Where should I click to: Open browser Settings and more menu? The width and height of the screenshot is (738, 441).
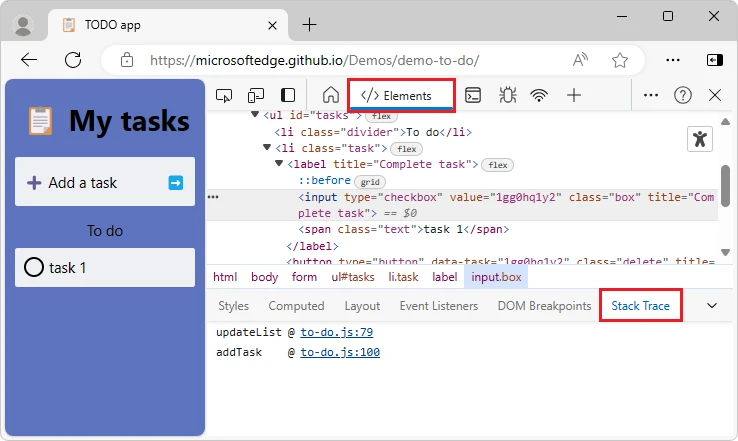coord(673,60)
